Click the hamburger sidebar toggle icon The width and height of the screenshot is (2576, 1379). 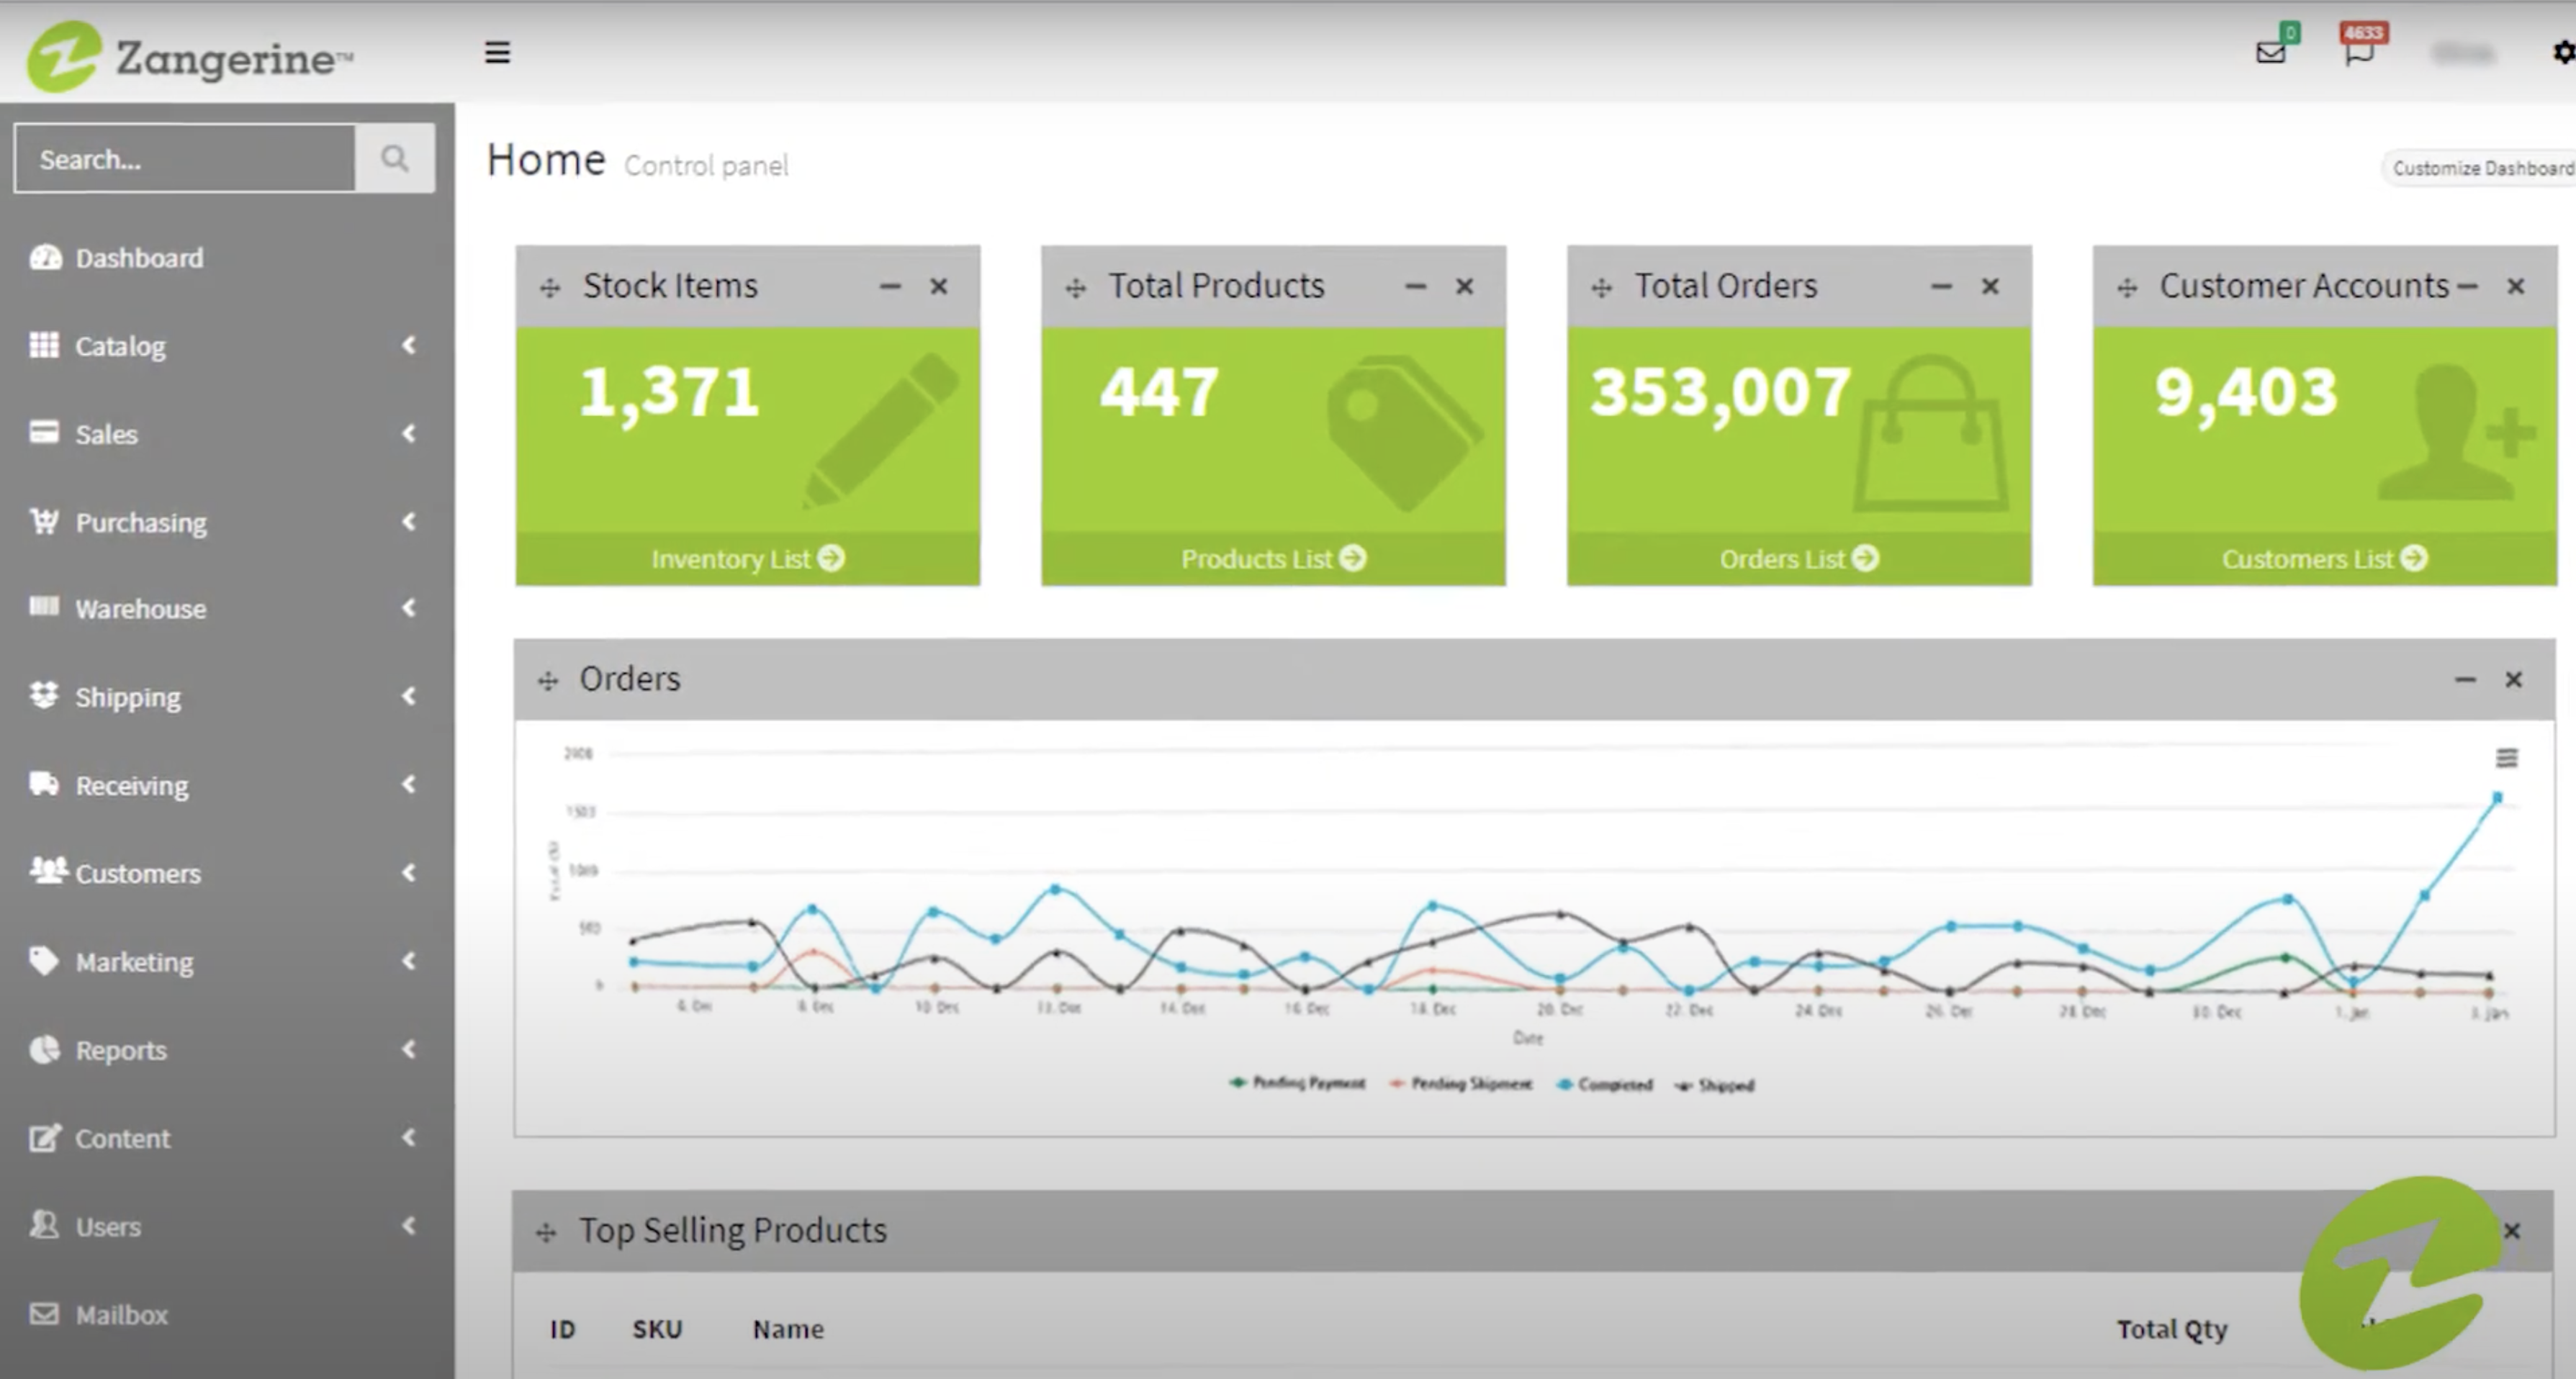pos(497,52)
